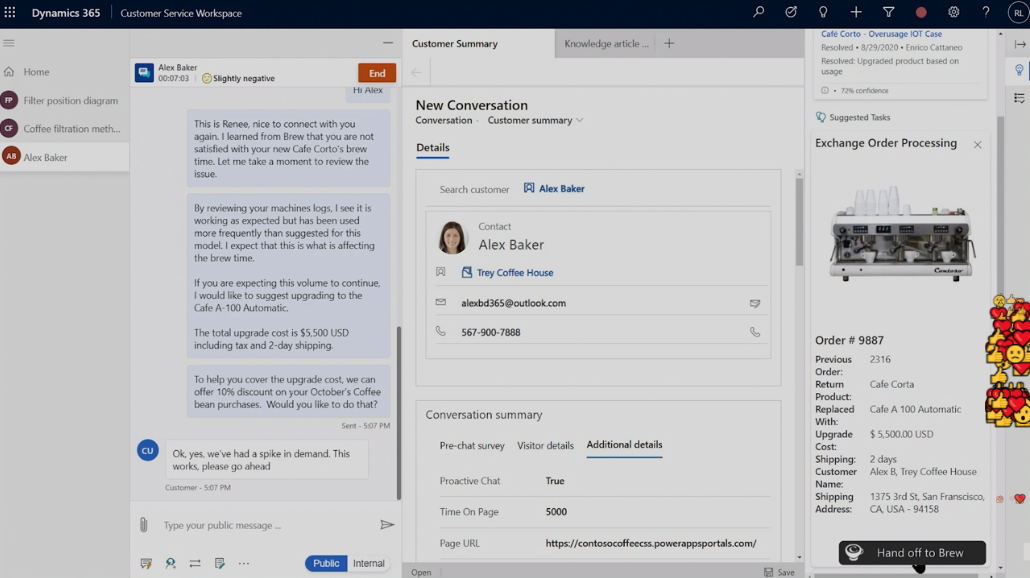Click the consult agent icon in chat toolbar
Screen dimensions: 1030x578
(x=171, y=564)
